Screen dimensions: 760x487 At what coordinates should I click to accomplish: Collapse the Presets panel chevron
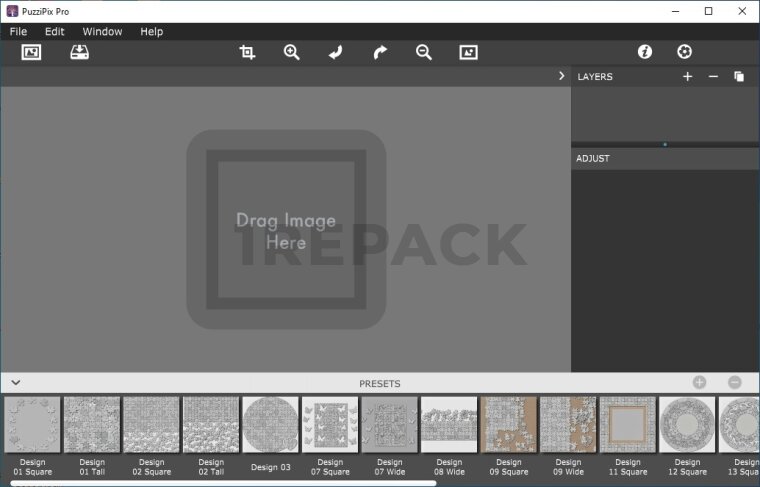[x=15, y=383]
